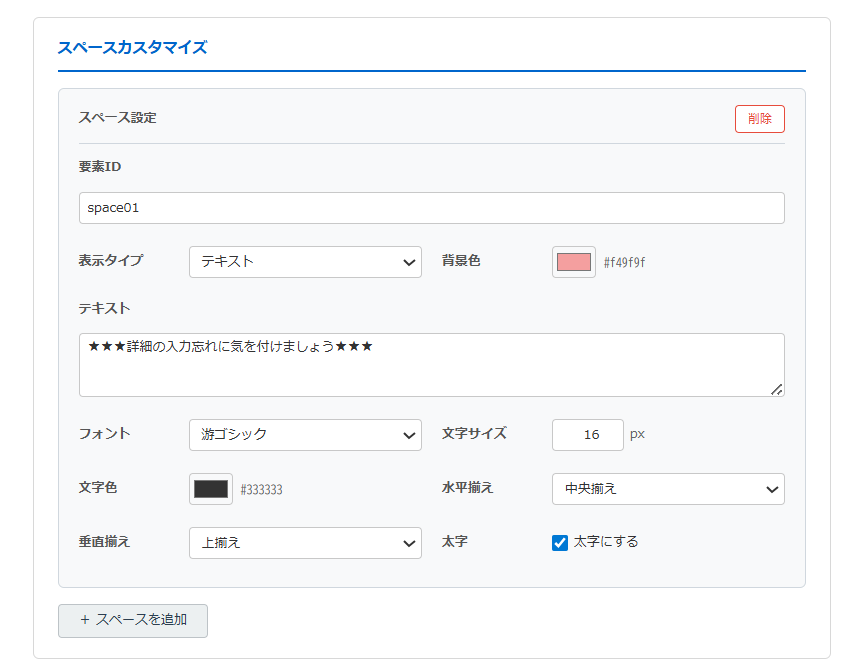Open the 背景色 pink color swatch
Image resolution: width=844 pixels, height=667 pixels.
(573, 262)
